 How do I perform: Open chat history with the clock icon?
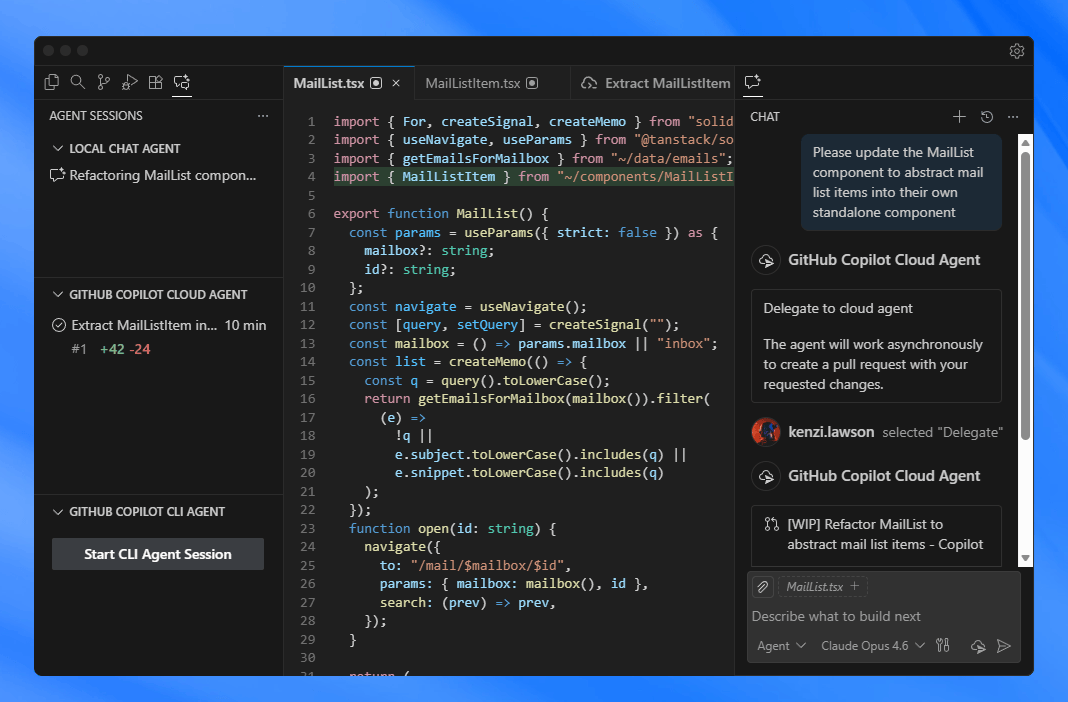click(986, 117)
